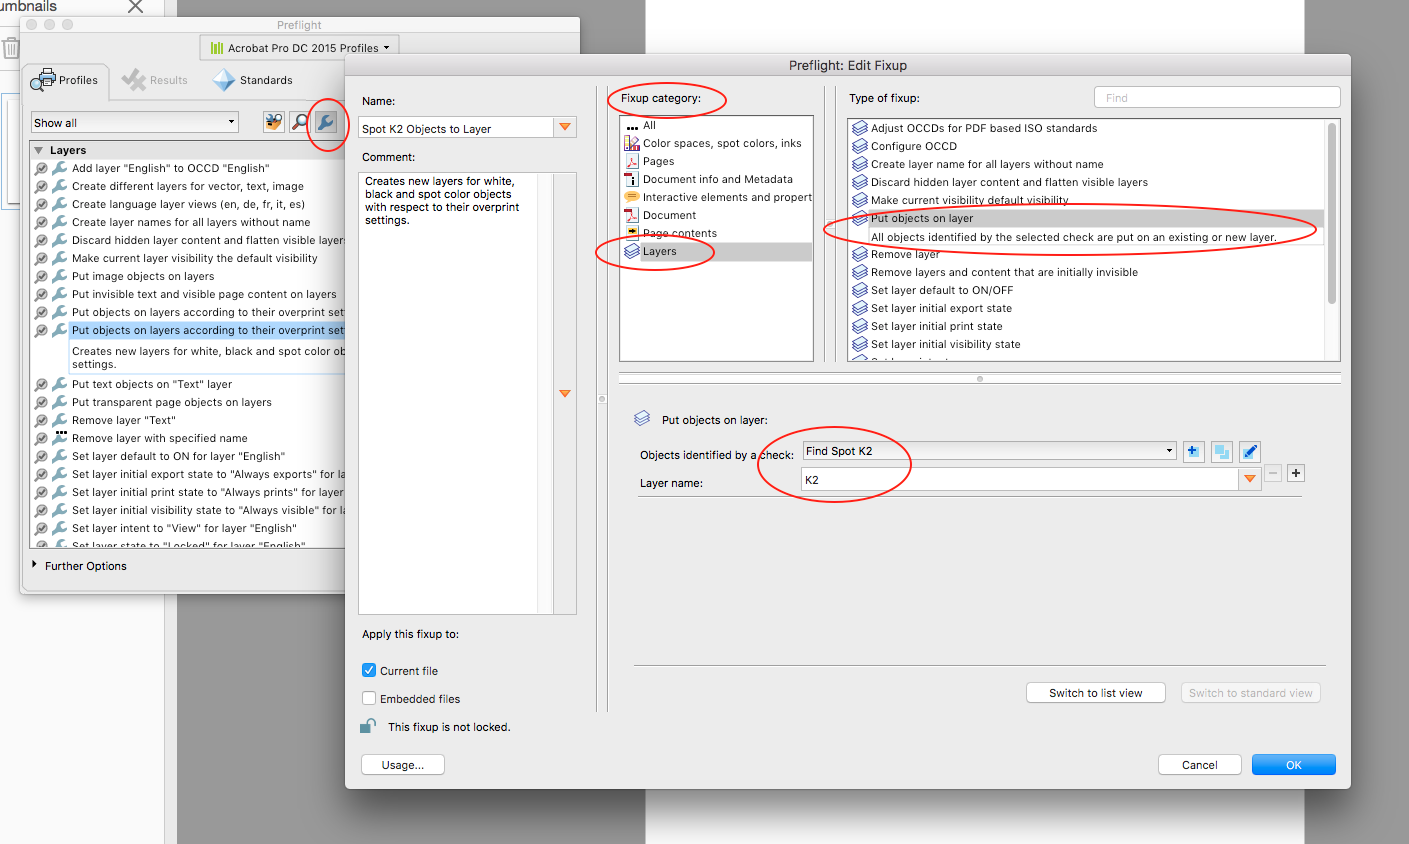The width and height of the screenshot is (1409, 844).
Task: Click the trash icon in the Thumbnails panel
Action: coord(11,47)
